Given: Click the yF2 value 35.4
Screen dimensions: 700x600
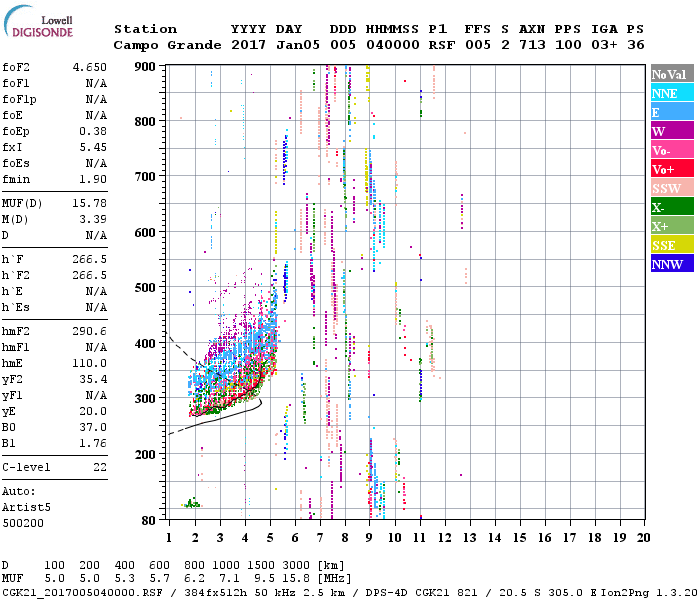Looking at the screenshot, I should pos(93,379).
